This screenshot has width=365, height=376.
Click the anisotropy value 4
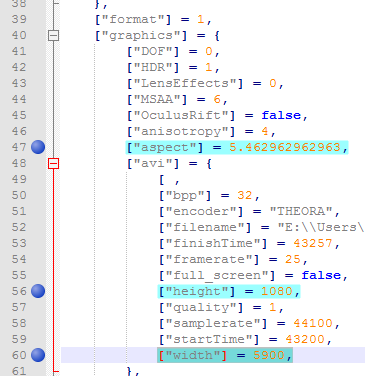(265, 131)
